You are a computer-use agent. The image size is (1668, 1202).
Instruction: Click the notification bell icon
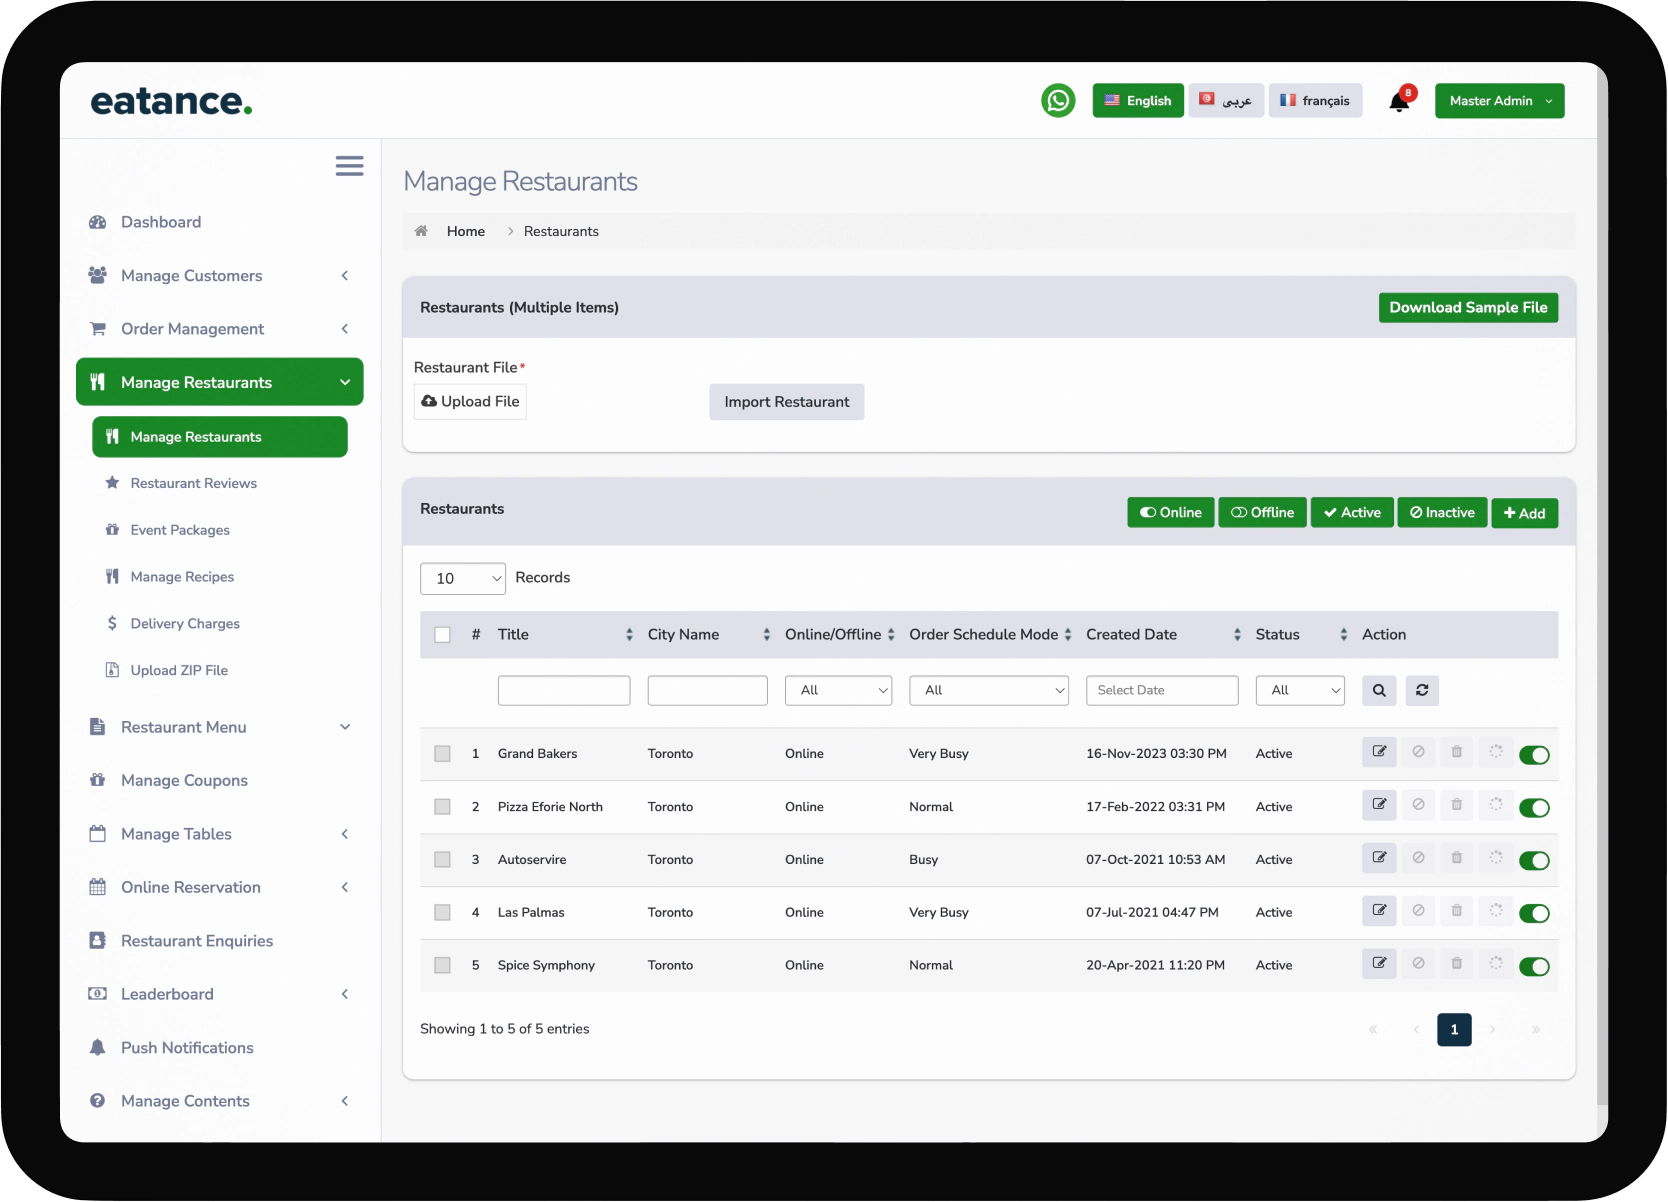(1399, 102)
